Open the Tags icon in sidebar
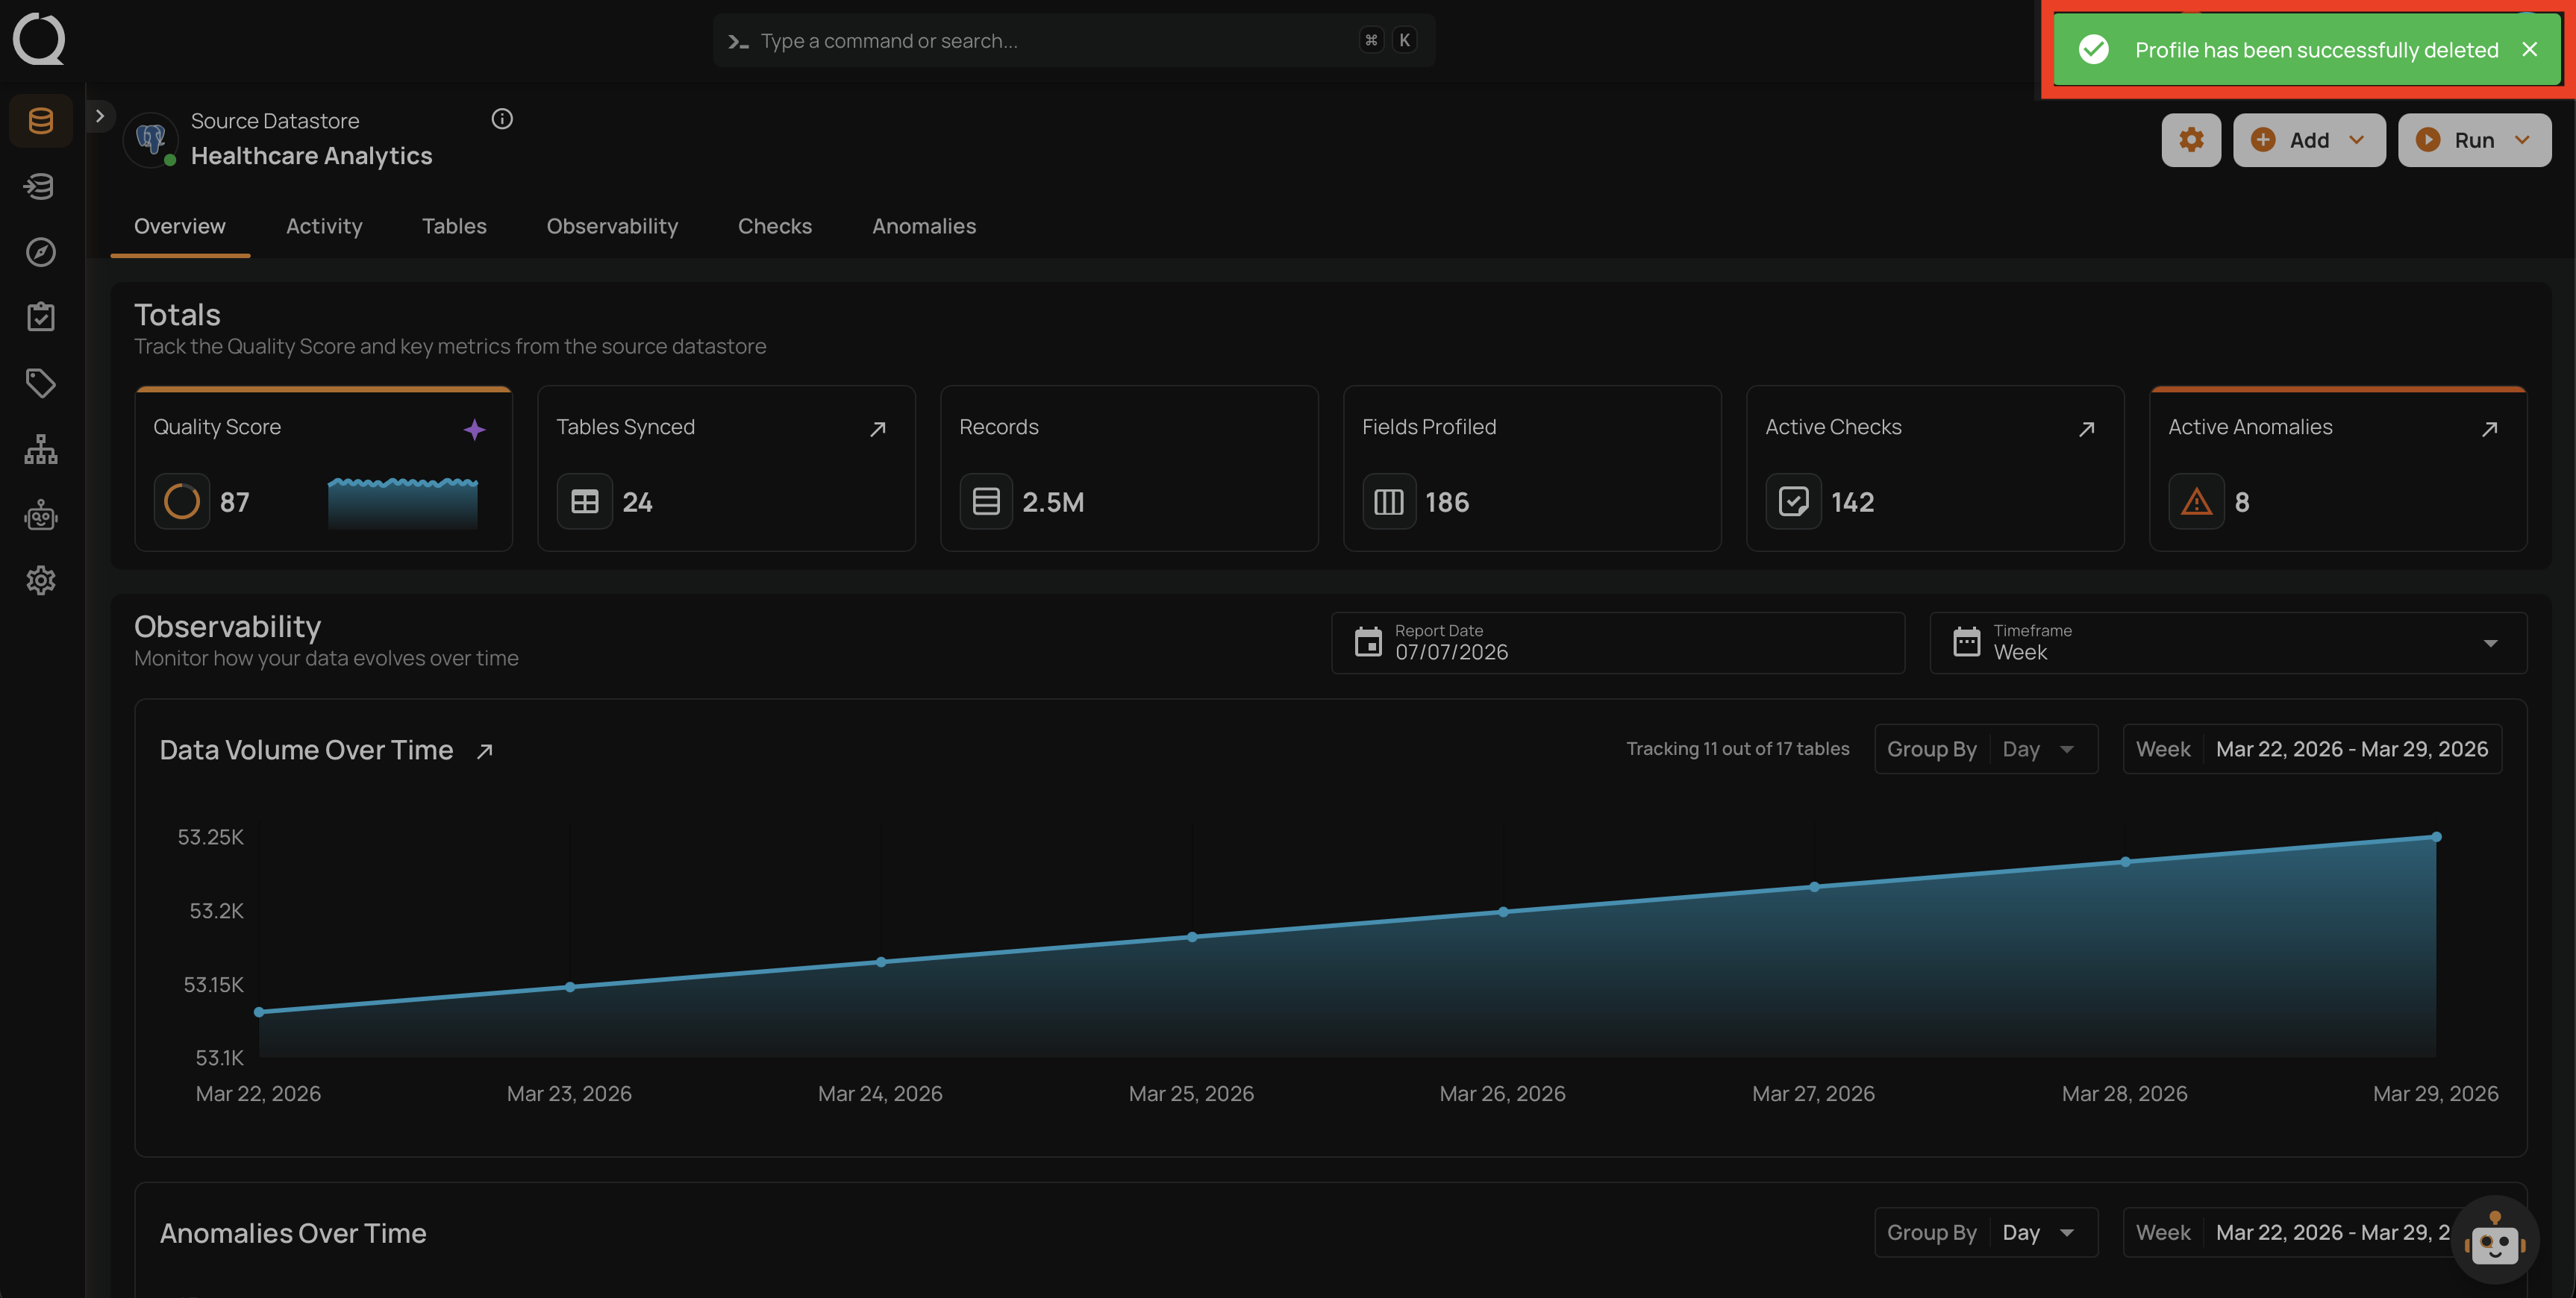This screenshot has width=2576, height=1298. coord(41,383)
